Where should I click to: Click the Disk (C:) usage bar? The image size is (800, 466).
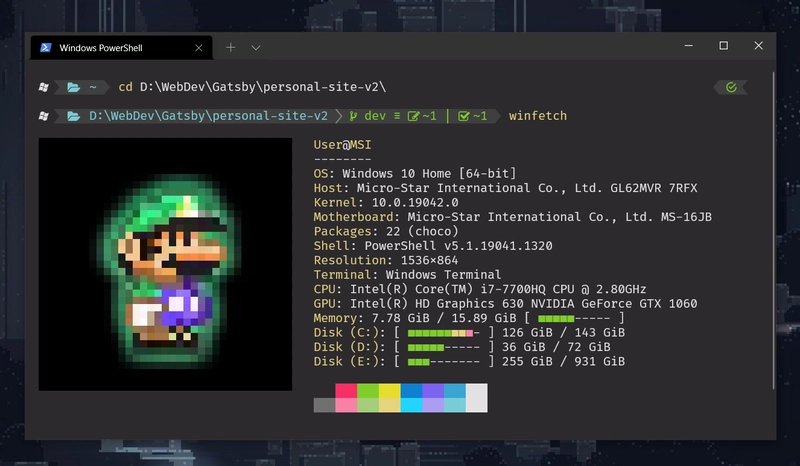tap(443, 333)
